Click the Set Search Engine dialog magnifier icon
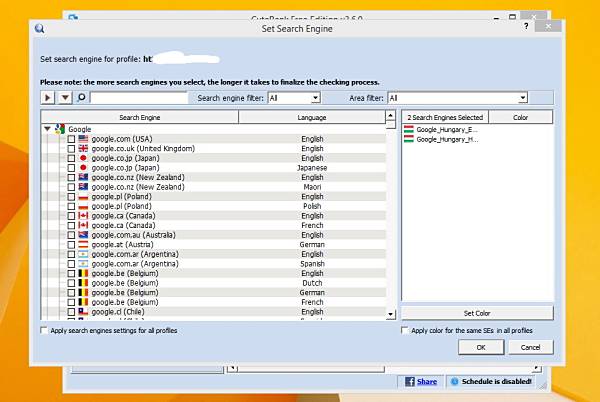 (x=39, y=28)
